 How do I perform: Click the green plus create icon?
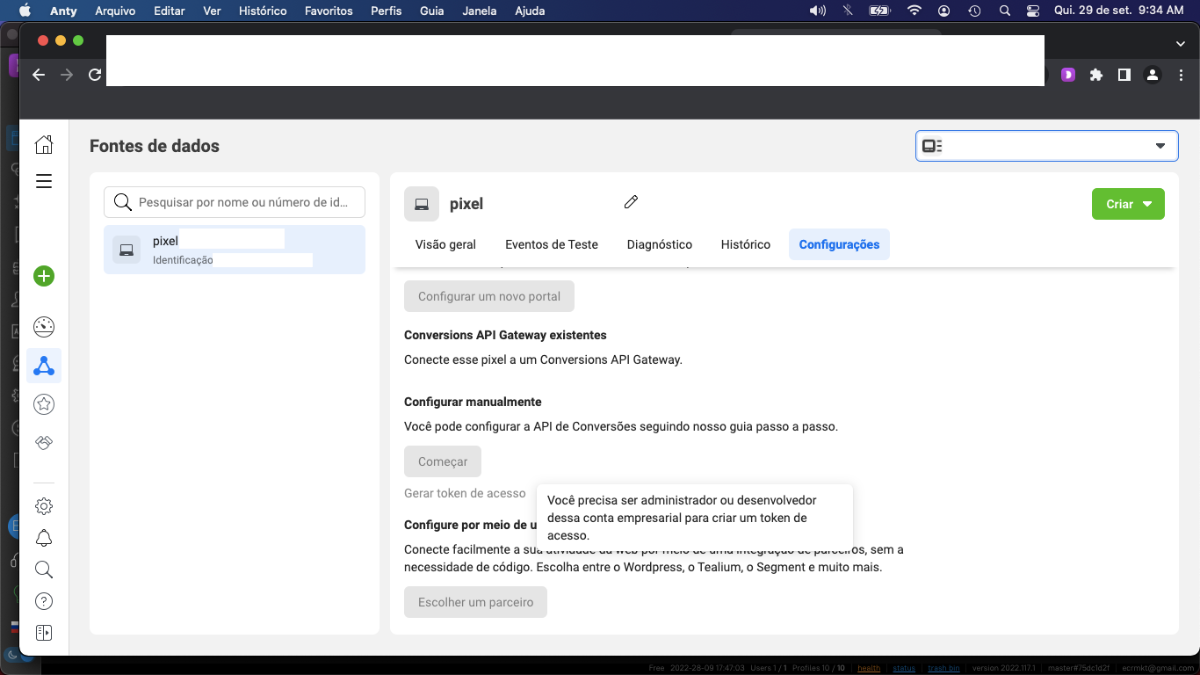pyautogui.click(x=44, y=276)
